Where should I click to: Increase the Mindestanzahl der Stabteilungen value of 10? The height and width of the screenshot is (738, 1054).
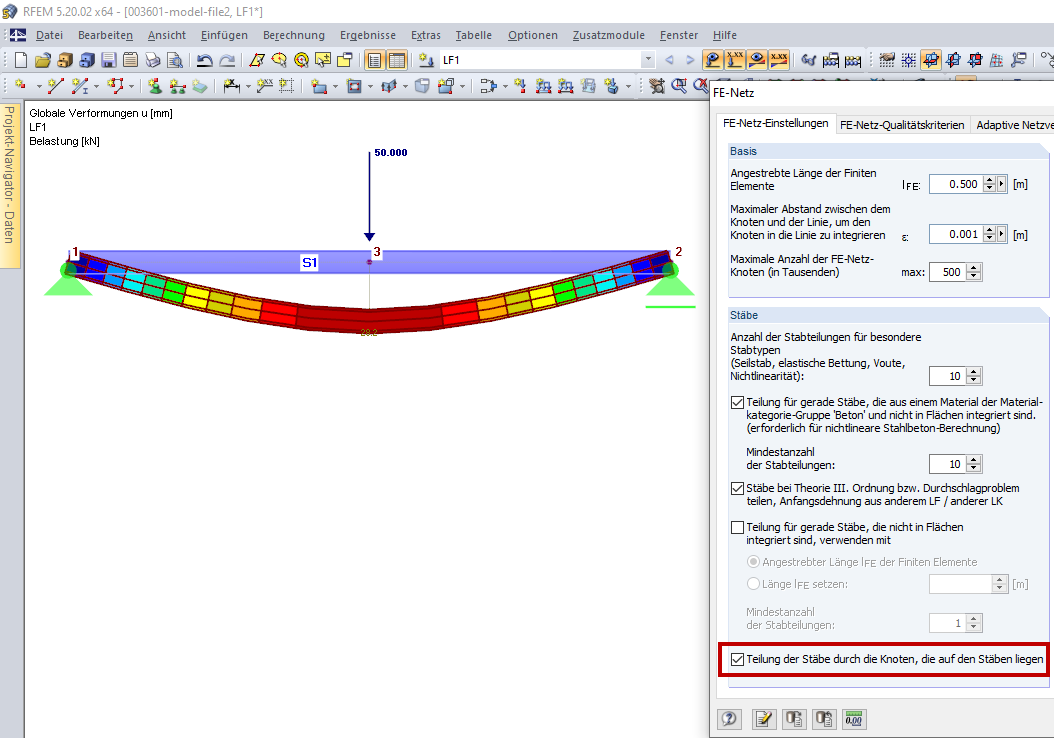tap(974, 460)
